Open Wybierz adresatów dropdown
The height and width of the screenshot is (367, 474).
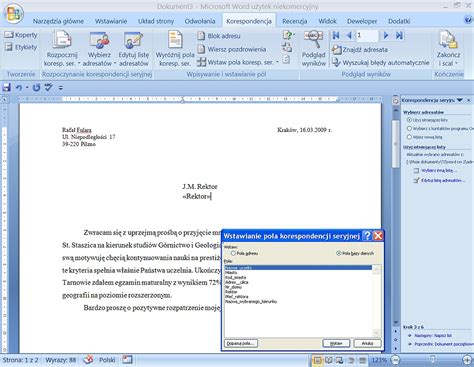coord(99,49)
